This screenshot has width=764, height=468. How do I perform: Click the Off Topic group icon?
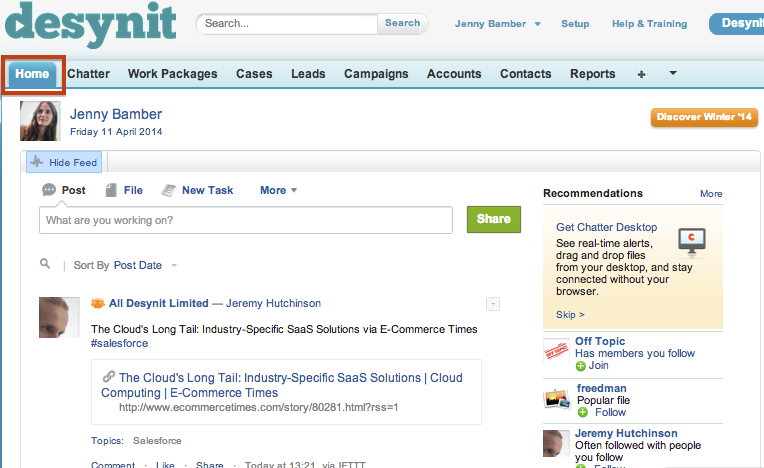[556, 351]
